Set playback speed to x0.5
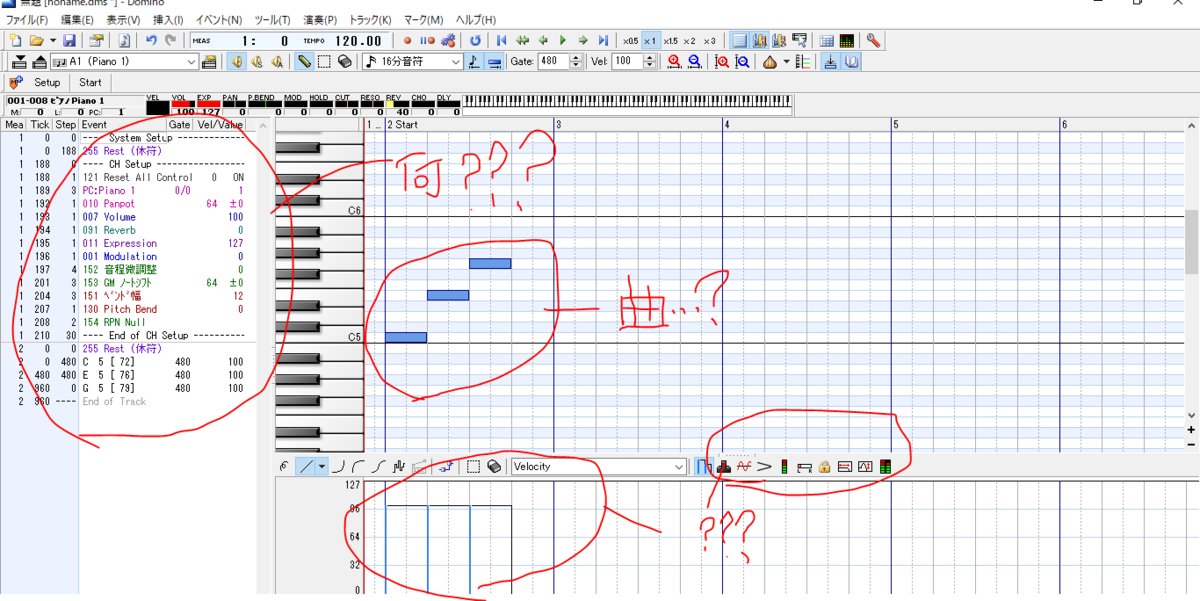 pyautogui.click(x=630, y=41)
